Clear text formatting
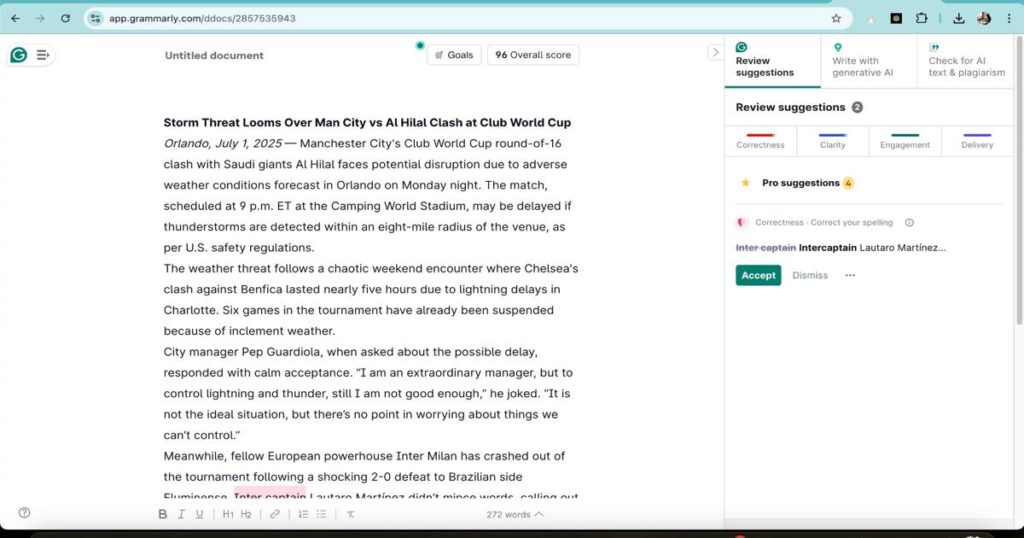Image resolution: width=1024 pixels, height=538 pixels. point(351,514)
